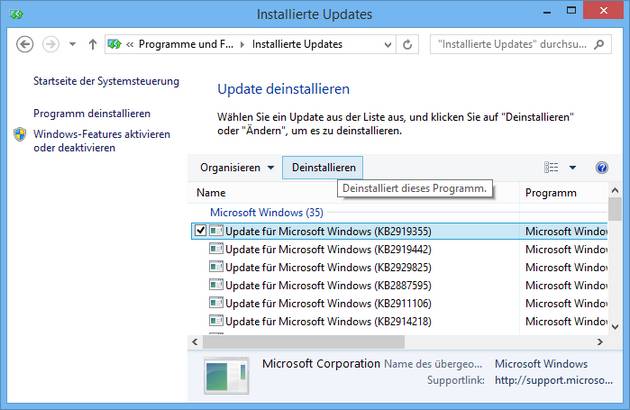Click the vertical scrollbar up arrow

pyautogui.click(x=615, y=191)
